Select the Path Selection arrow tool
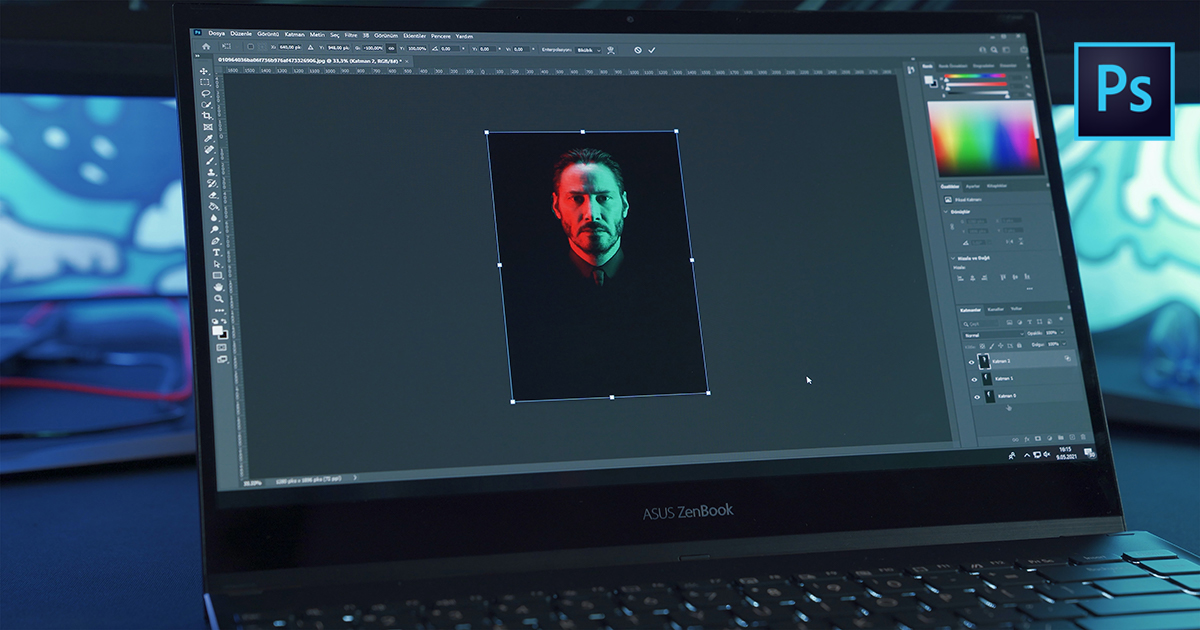This screenshot has height=630, width=1200. pyautogui.click(x=217, y=263)
